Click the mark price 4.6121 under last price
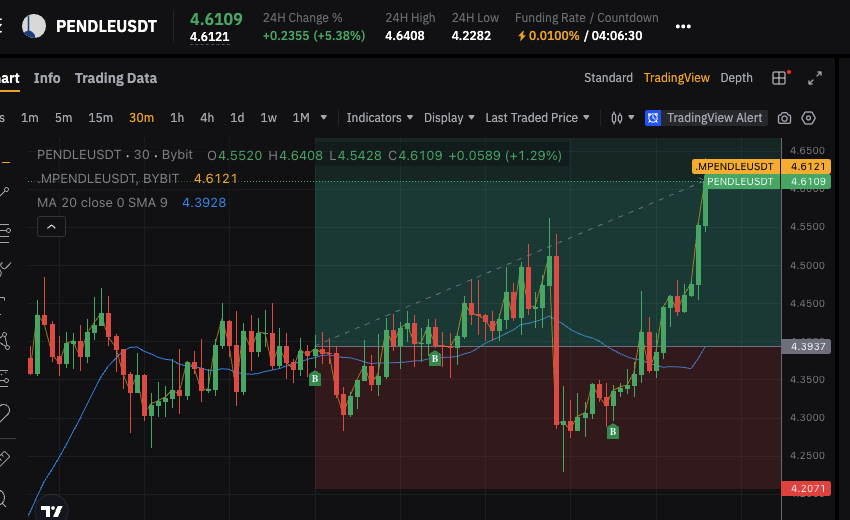This screenshot has width=850, height=520. tap(210, 37)
